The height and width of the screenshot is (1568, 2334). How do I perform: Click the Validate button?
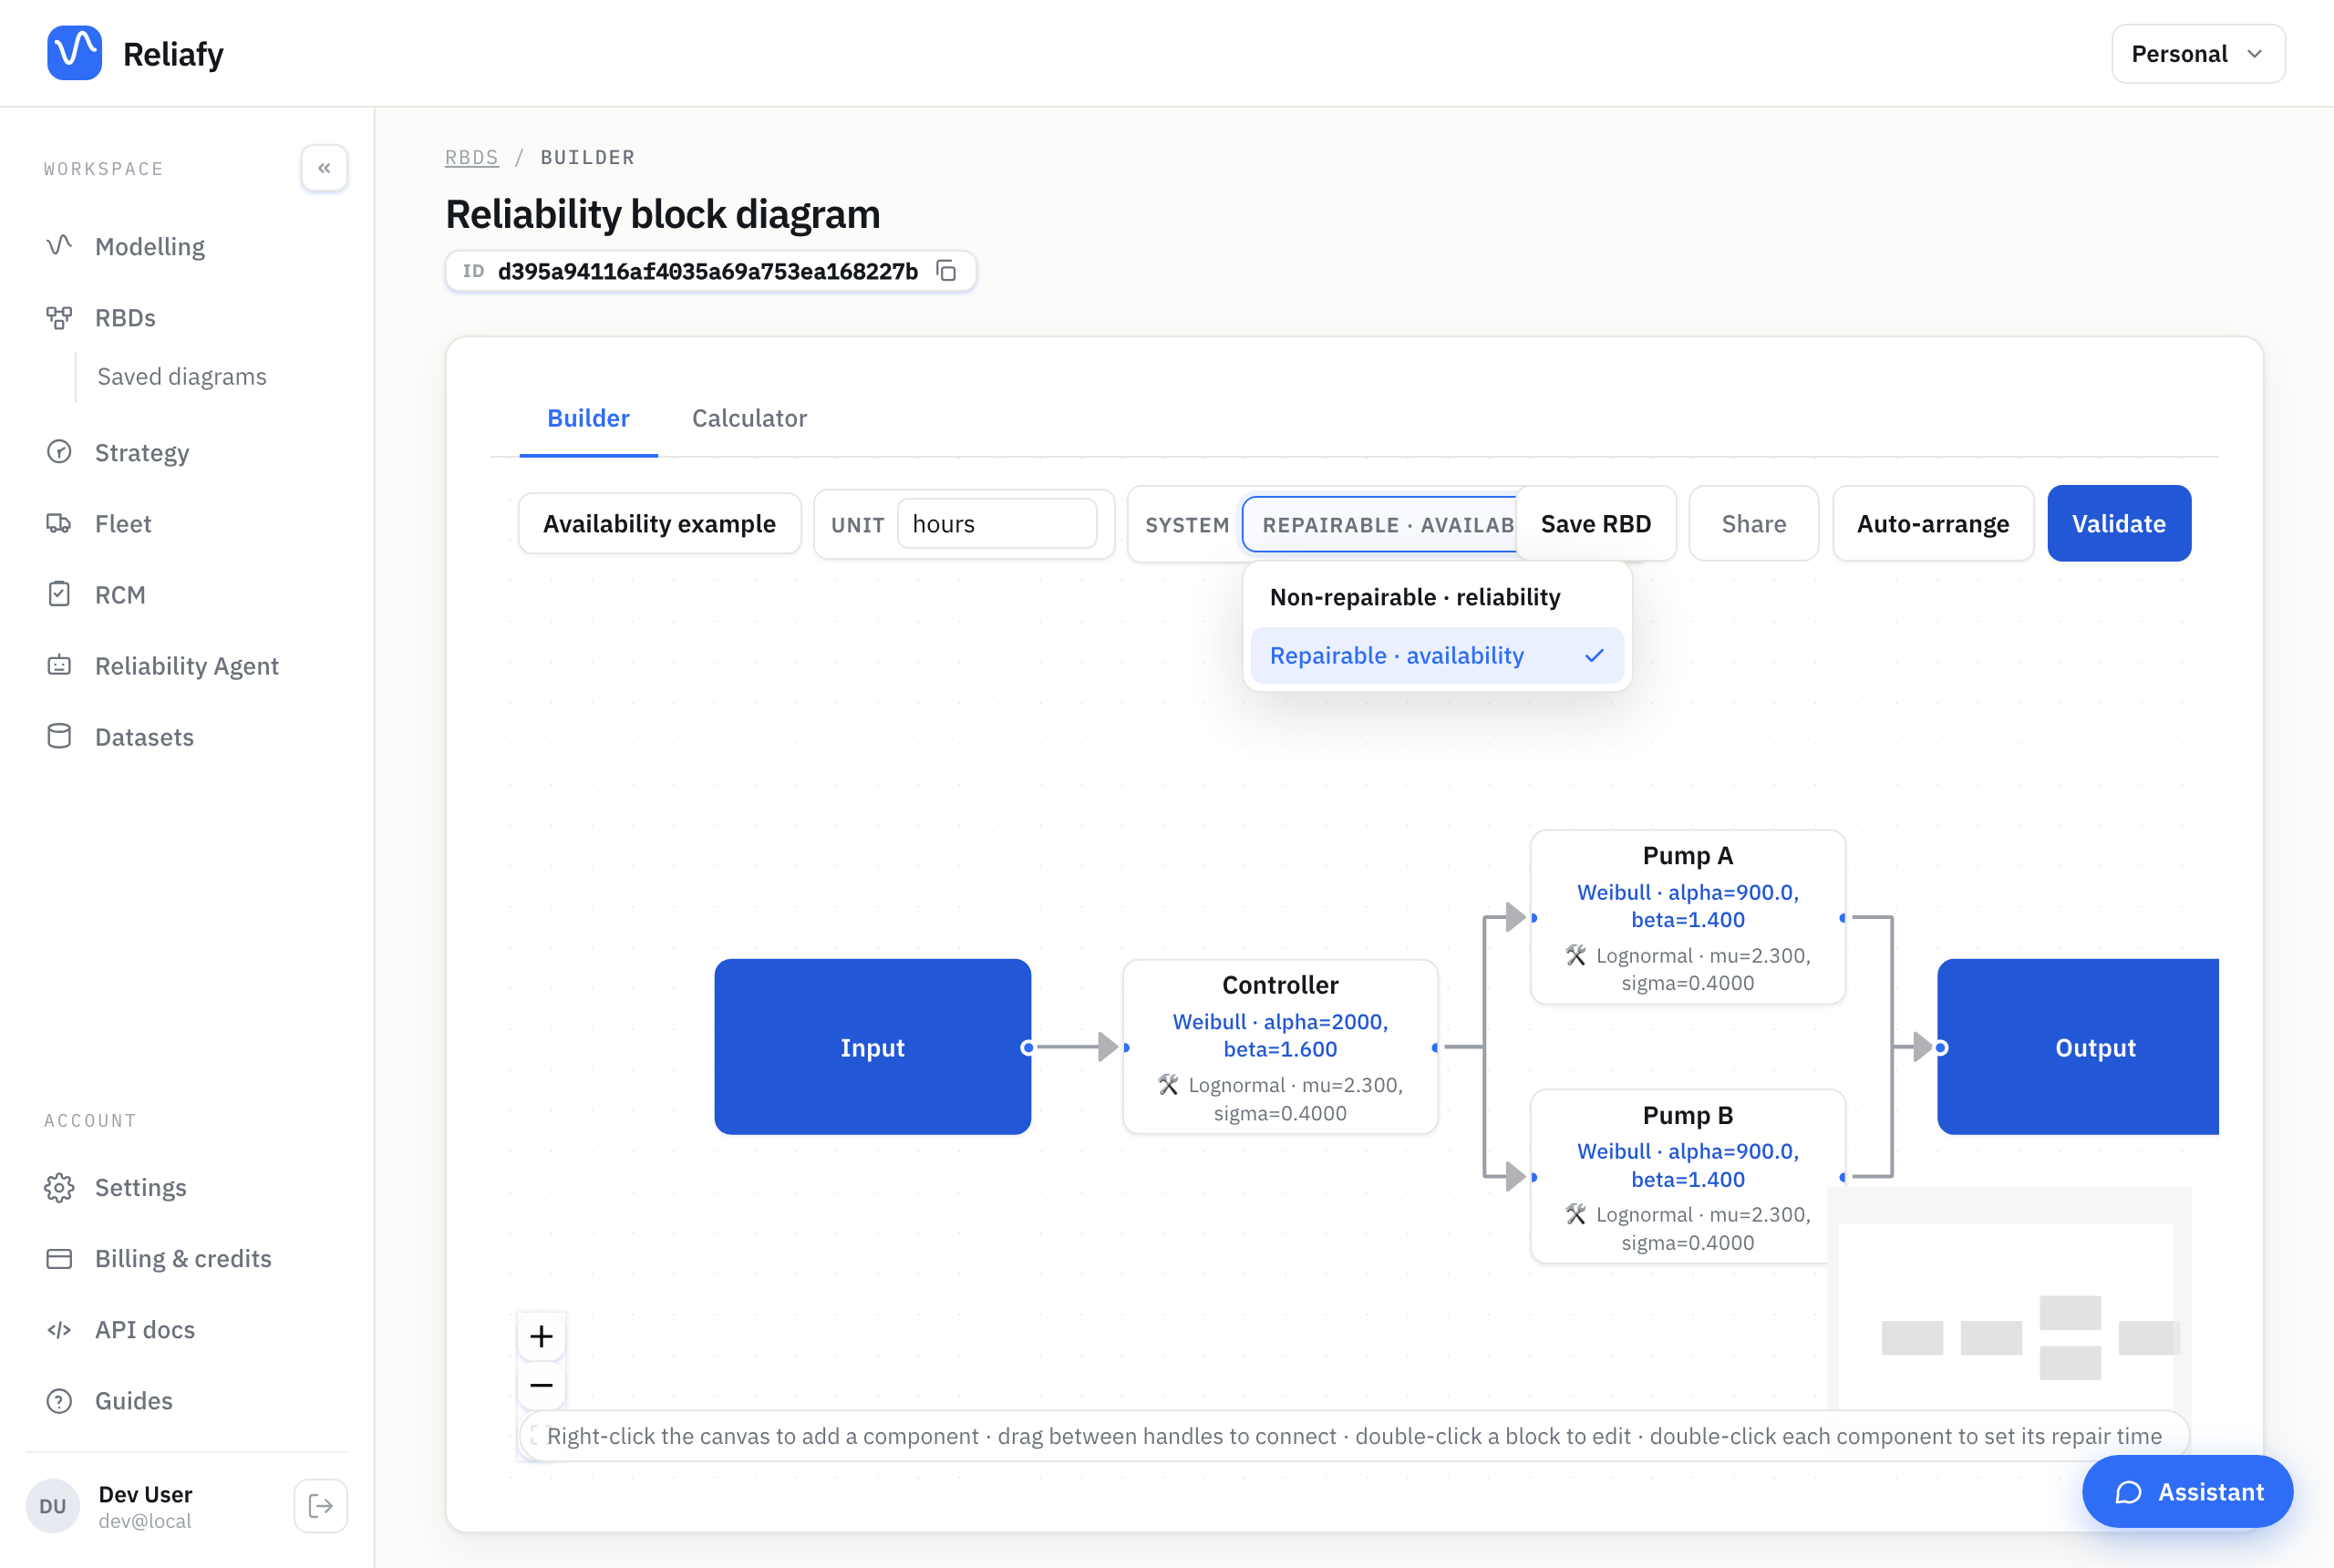click(x=2118, y=523)
